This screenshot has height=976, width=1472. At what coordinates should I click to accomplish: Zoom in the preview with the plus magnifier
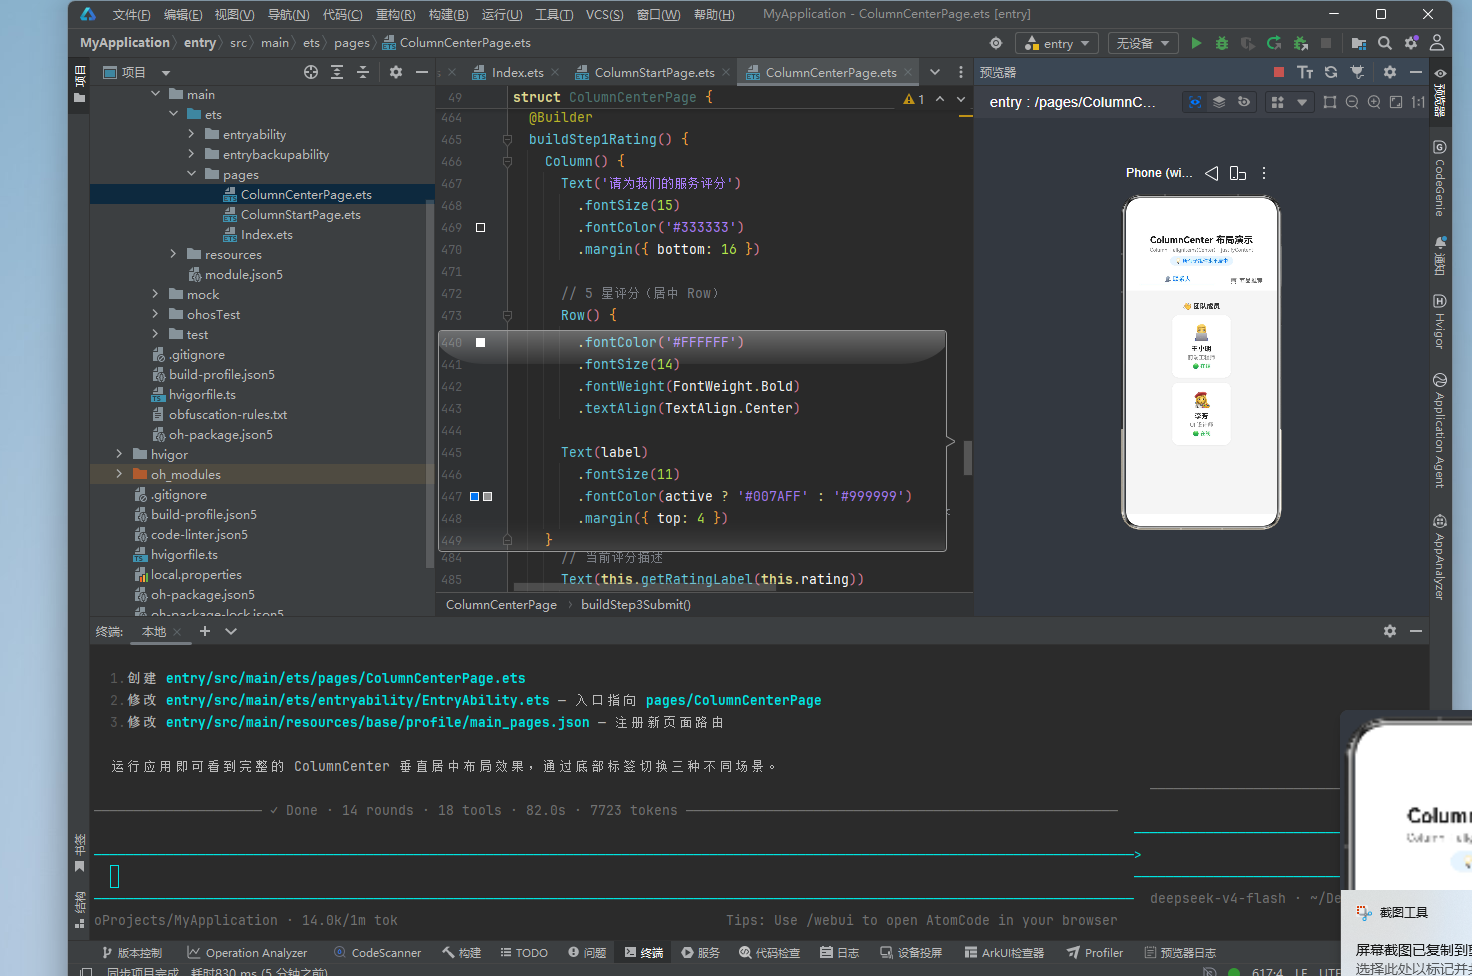[1374, 102]
